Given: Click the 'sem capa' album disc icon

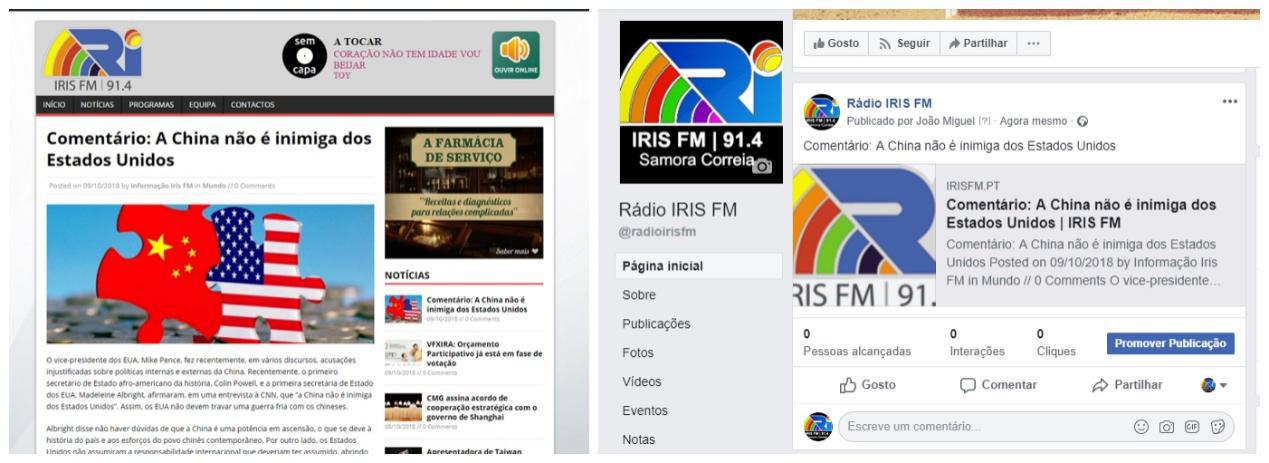Looking at the screenshot, I should pyautogui.click(x=303, y=55).
